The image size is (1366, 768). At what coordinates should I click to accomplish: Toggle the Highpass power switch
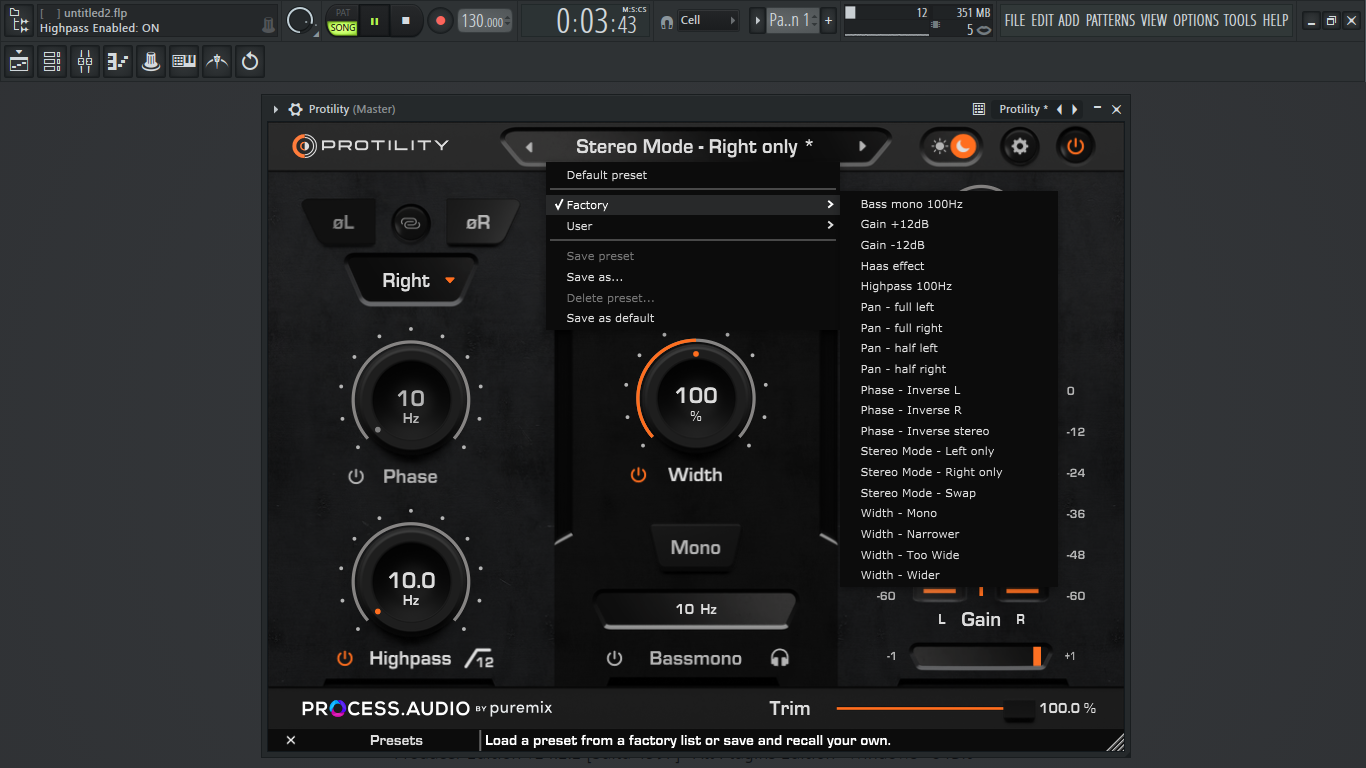(x=345, y=658)
